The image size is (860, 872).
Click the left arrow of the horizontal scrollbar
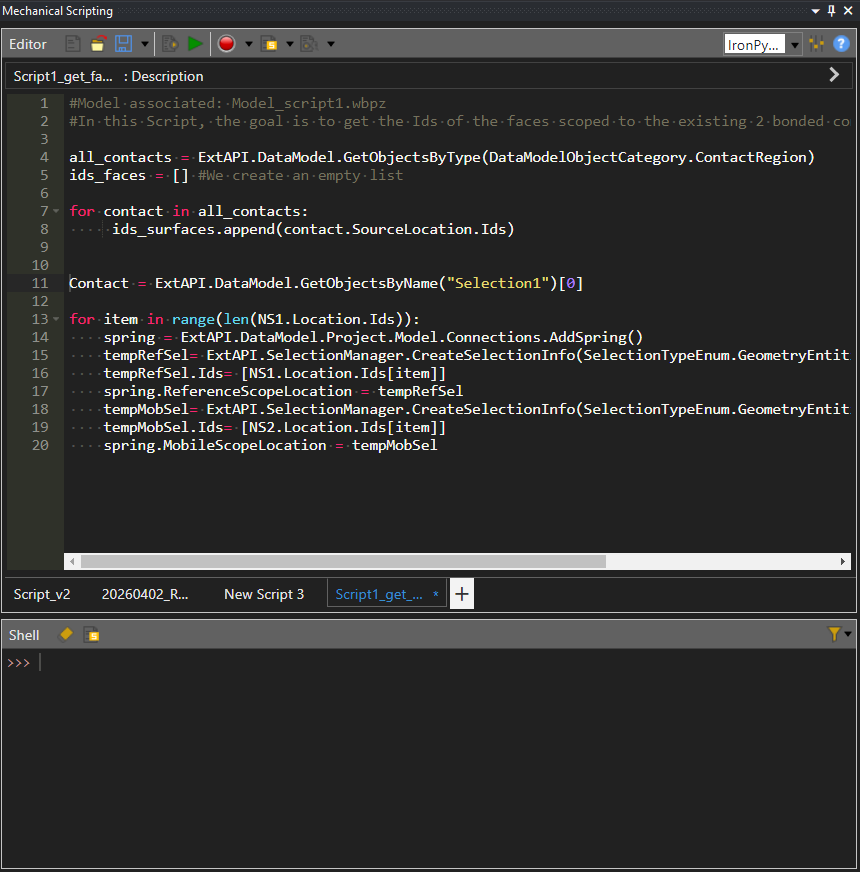pos(72,562)
